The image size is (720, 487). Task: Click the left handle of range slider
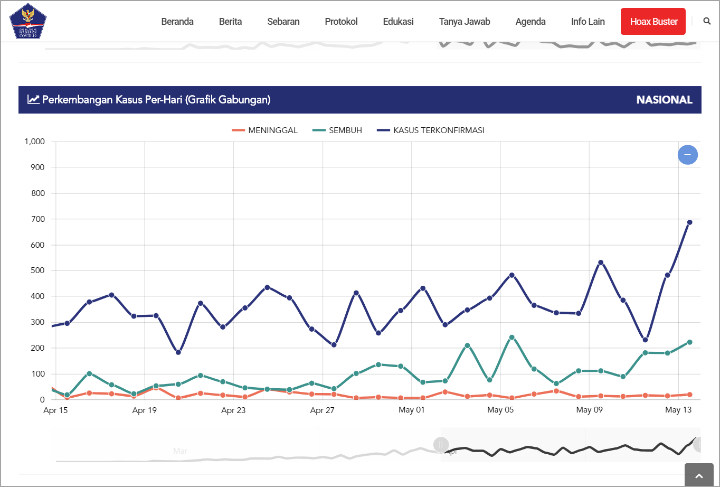pos(441,444)
